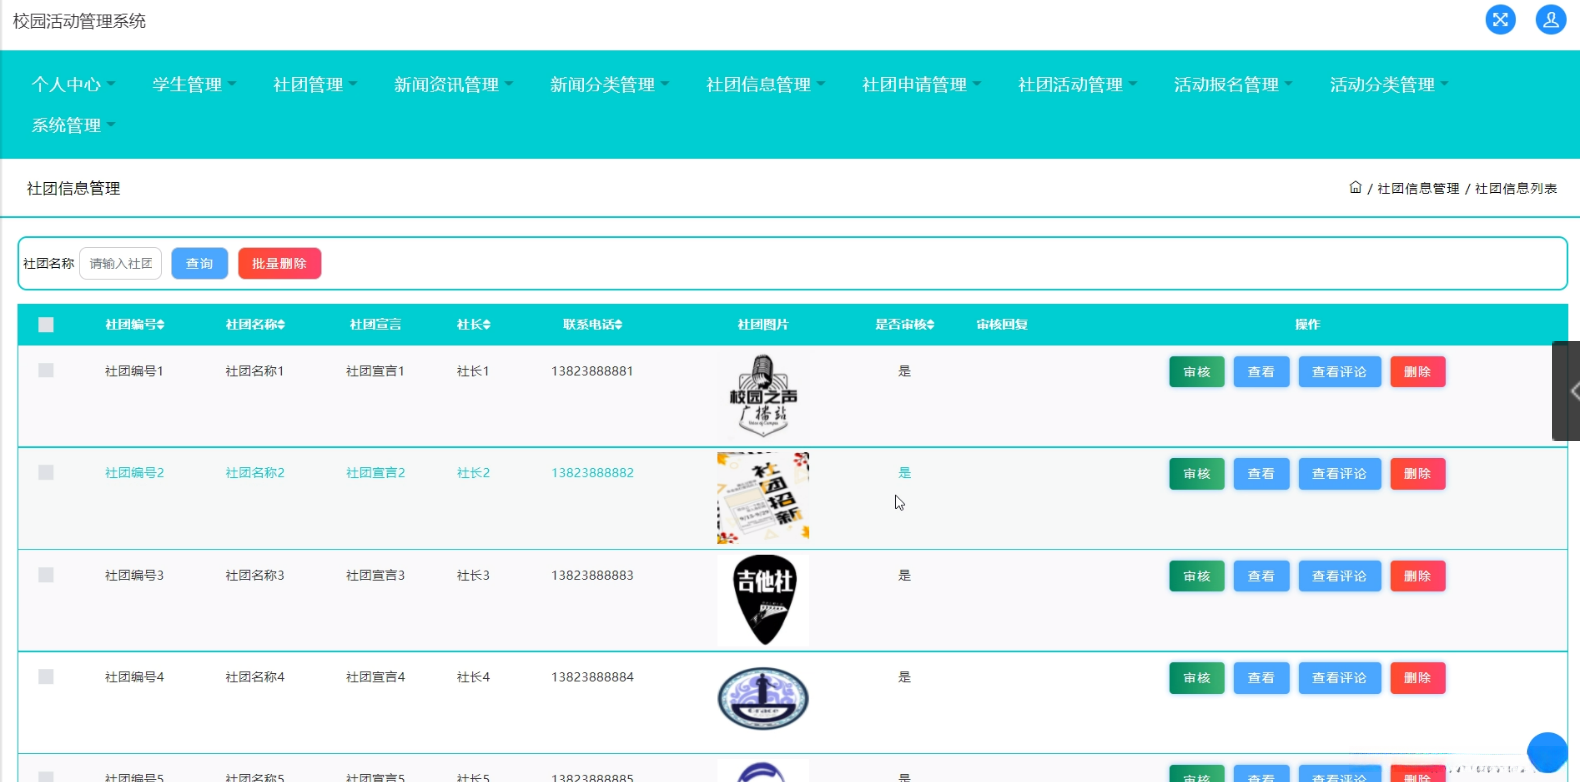Check the row for 社团编号4

click(46, 677)
